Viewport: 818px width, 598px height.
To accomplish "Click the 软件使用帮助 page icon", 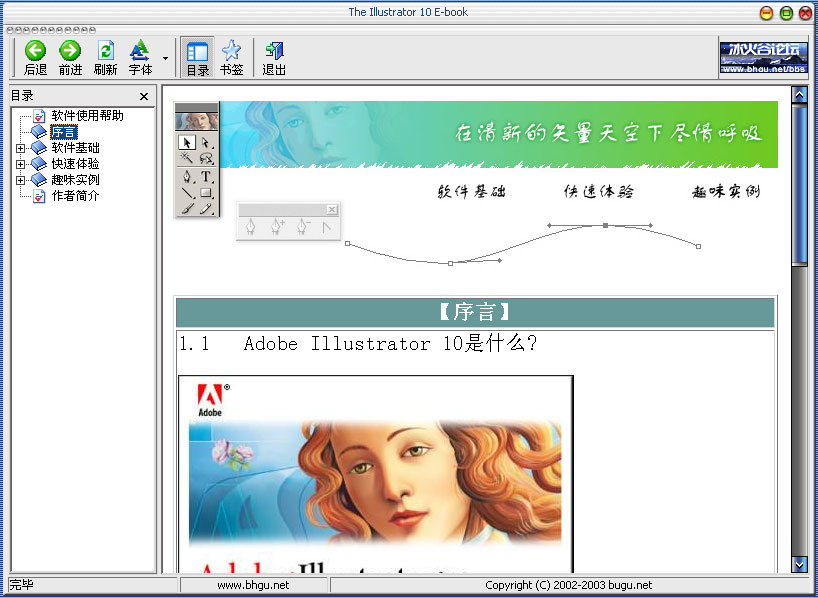I will [x=39, y=116].
